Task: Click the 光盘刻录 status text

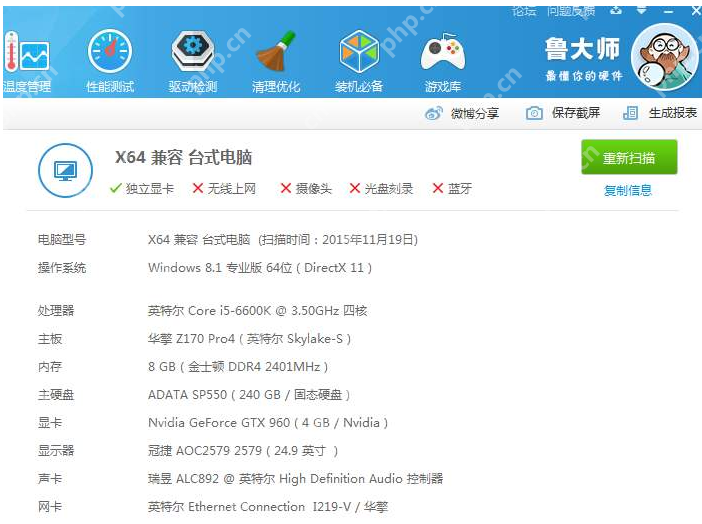Action: click(389, 189)
